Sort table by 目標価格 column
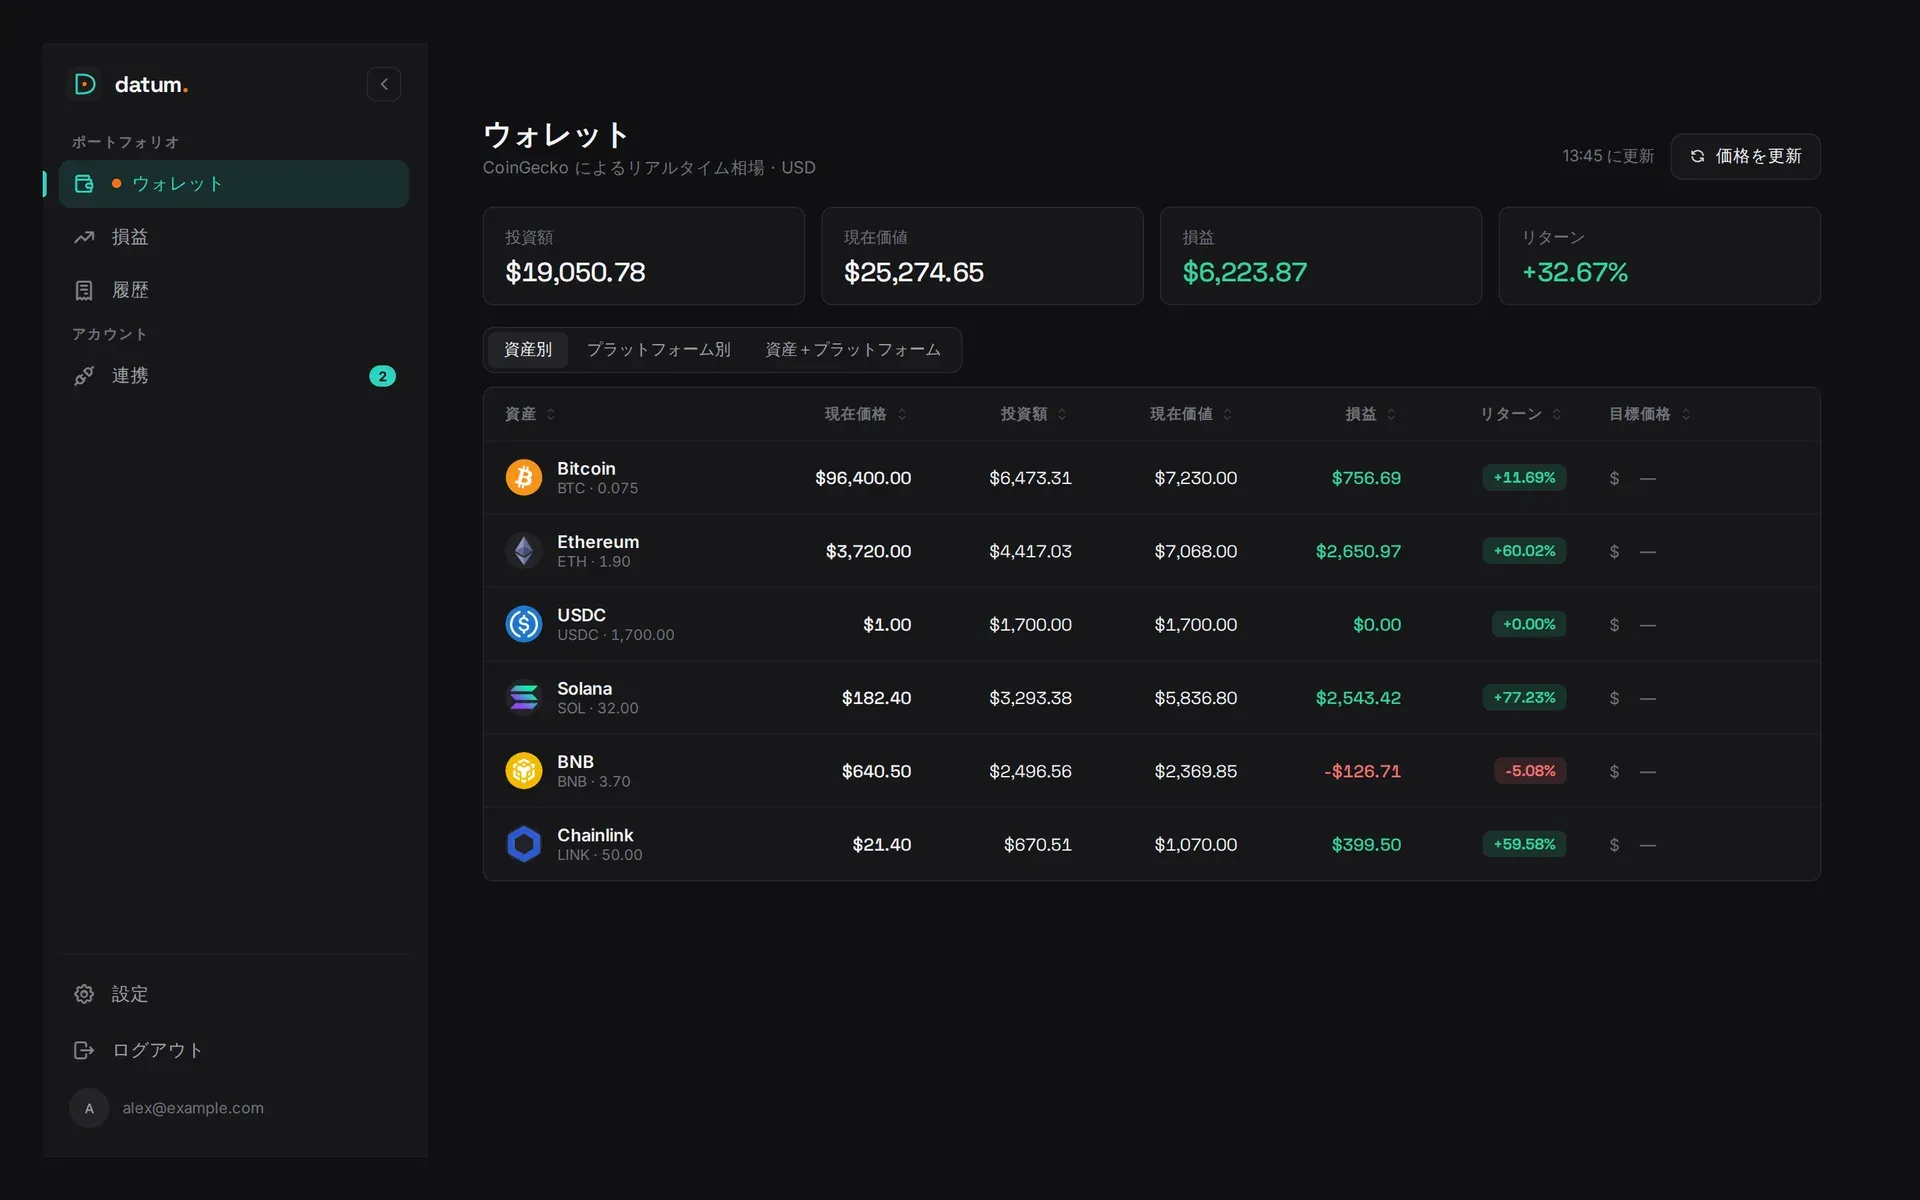This screenshot has height=1200, width=1920. pos(1650,414)
